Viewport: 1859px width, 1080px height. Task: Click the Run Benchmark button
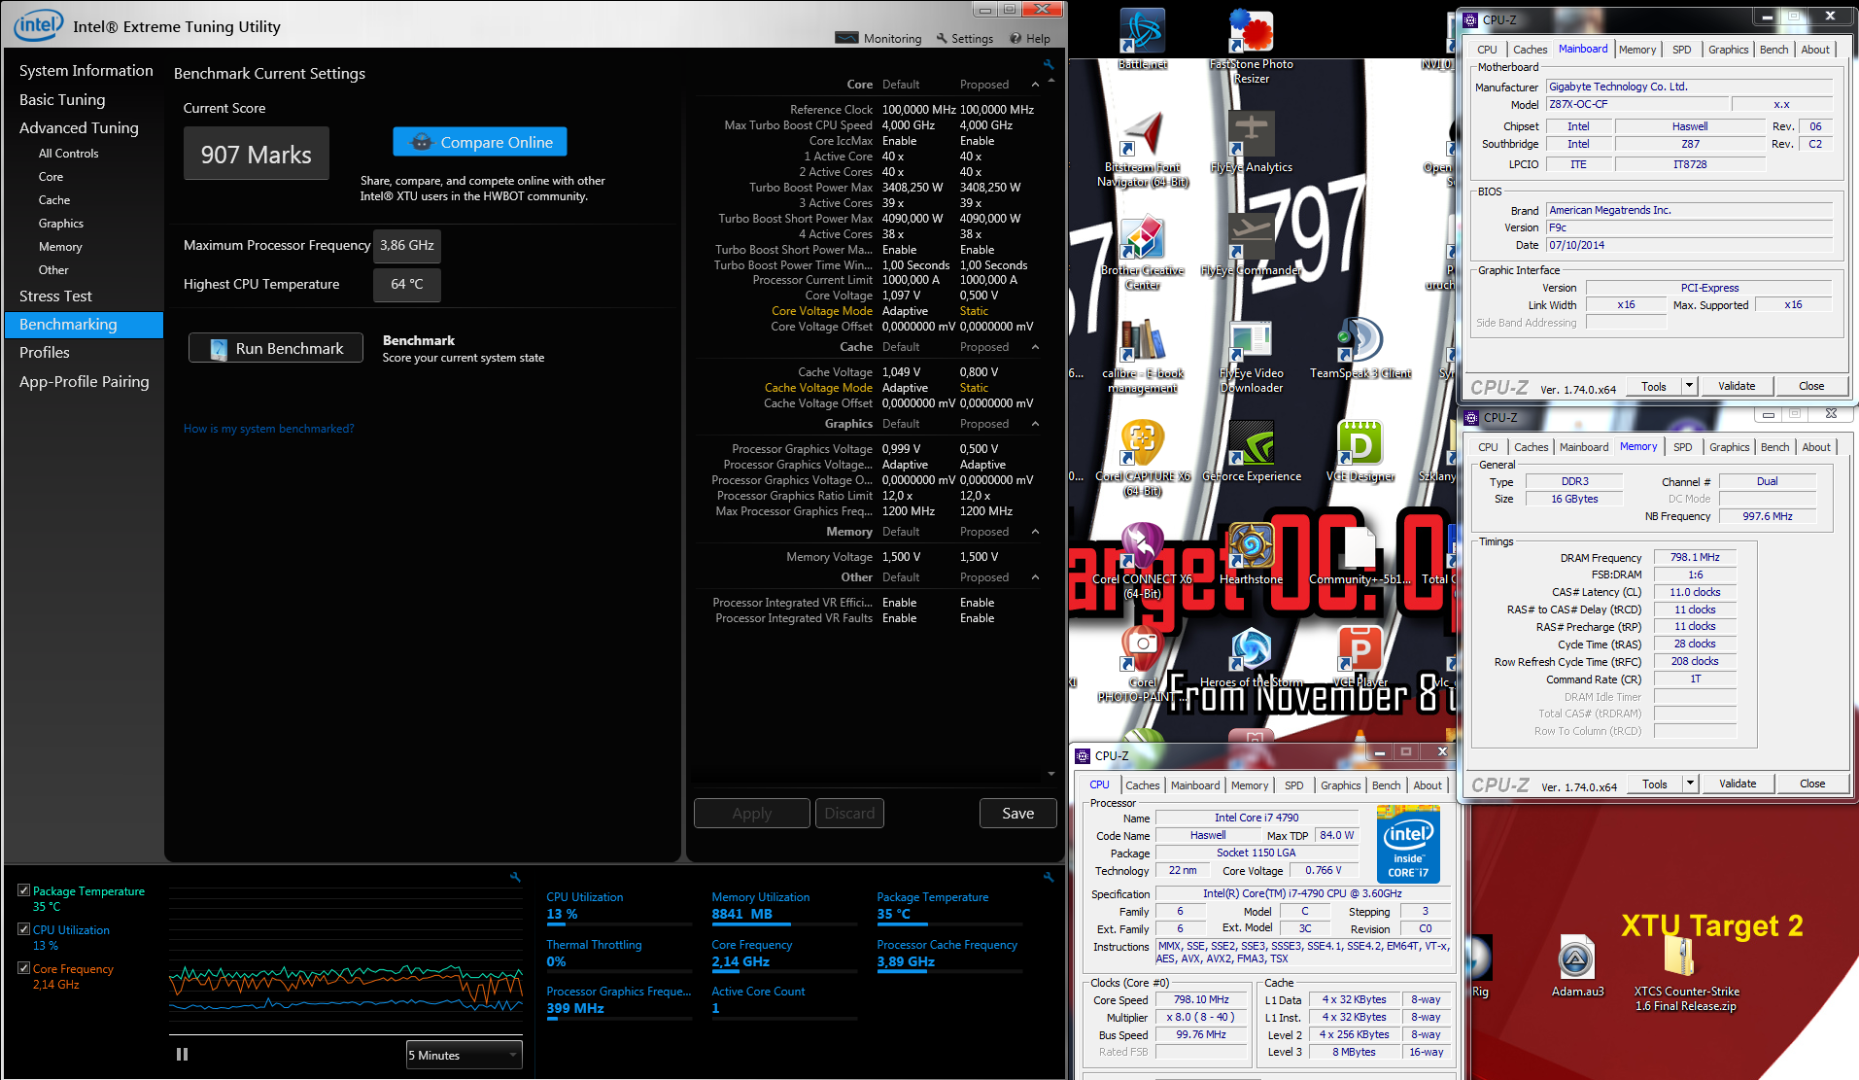point(276,348)
